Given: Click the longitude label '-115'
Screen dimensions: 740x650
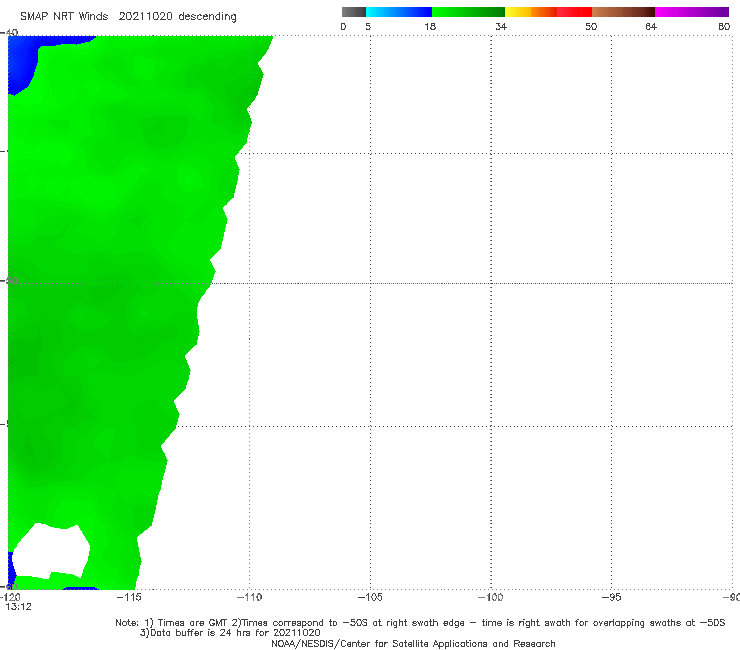Looking at the screenshot, I should click(x=129, y=597).
